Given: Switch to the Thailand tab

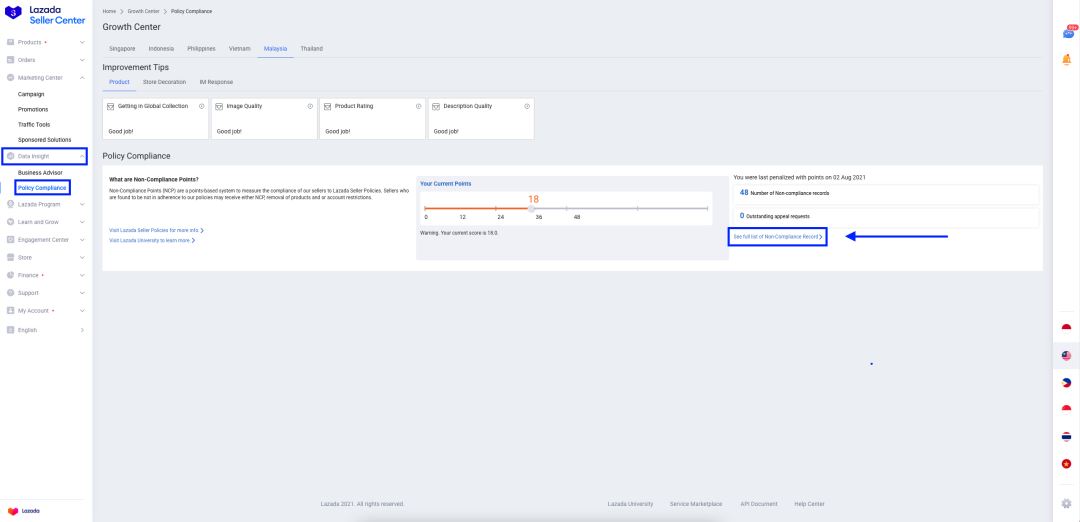Looking at the screenshot, I should (311, 49).
